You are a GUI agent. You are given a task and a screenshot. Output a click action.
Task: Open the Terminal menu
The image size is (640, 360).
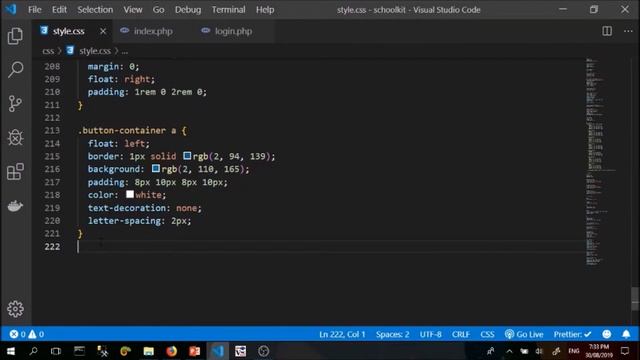pos(228,9)
